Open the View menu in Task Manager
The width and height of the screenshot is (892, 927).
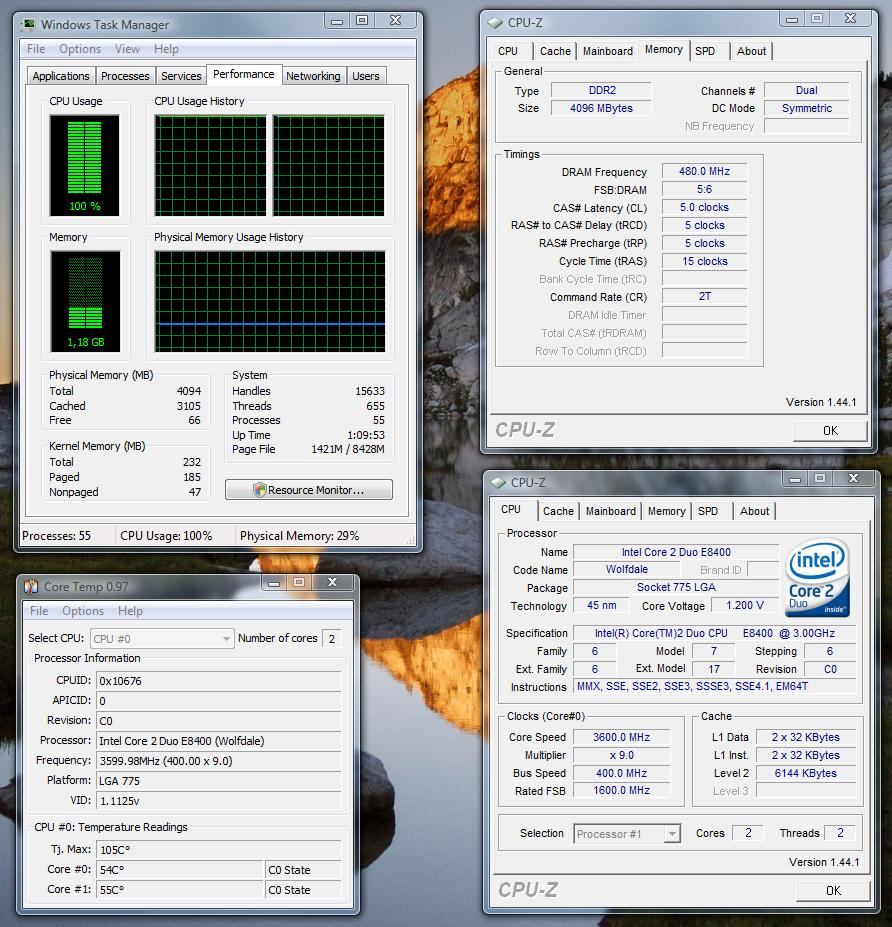pyautogui.click(x=127, y=49)
